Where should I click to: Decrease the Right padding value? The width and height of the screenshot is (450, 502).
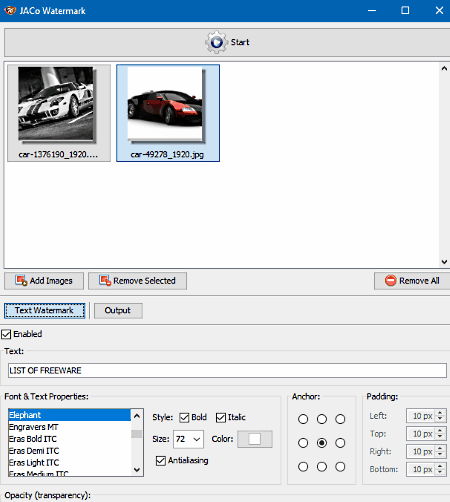point(440,454)
